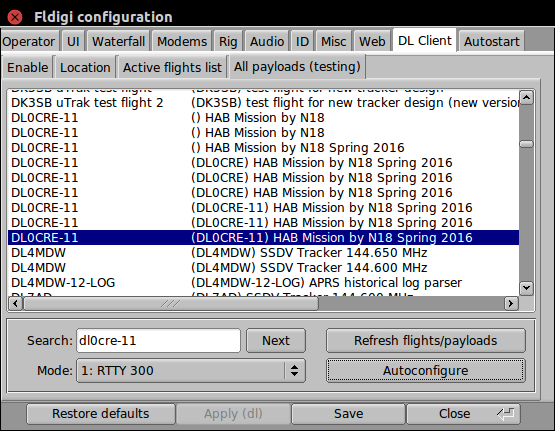Viewport: 555px width, 431px height.
Task: Click the Close button at the bottom
Action: click(463, 414)
